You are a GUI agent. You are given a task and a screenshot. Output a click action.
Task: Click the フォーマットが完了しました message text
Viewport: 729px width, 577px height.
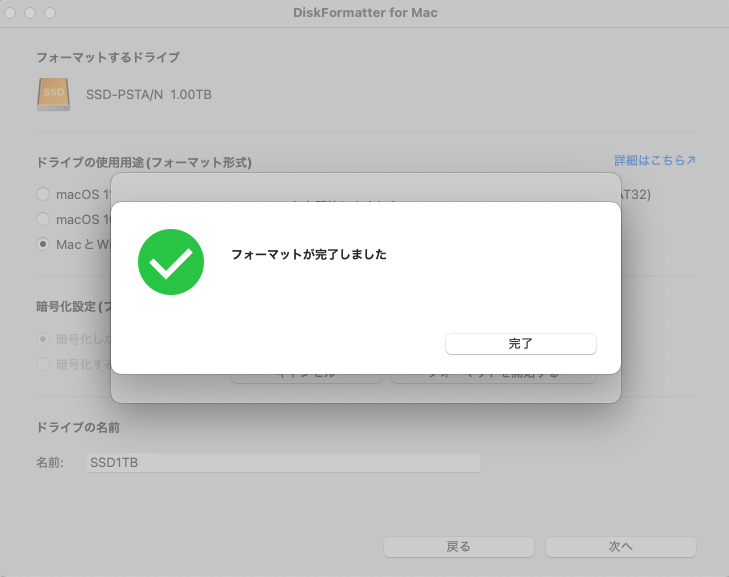click(308, 255)
